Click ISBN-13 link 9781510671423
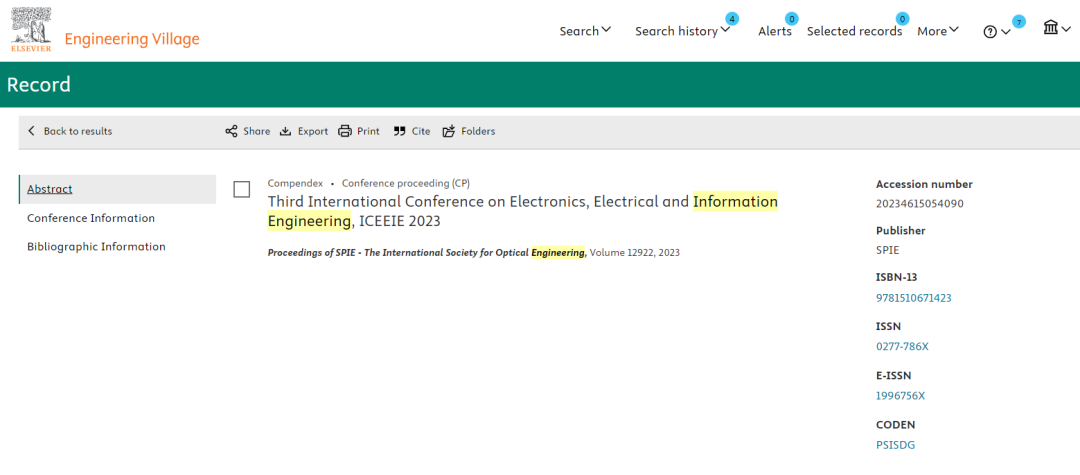The width and height of the screenshot is (1080, 475). coord(913,298)
